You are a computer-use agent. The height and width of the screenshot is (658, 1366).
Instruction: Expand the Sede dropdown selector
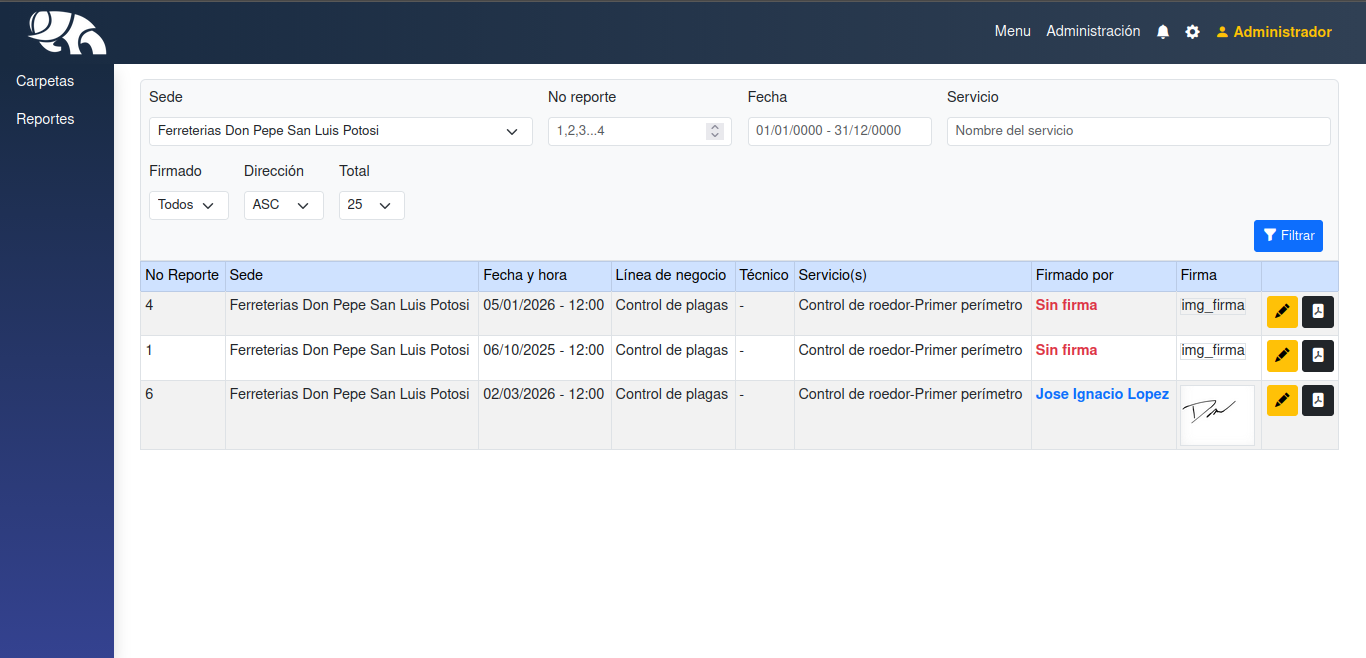pyautogui.click(x=340, y=131)
